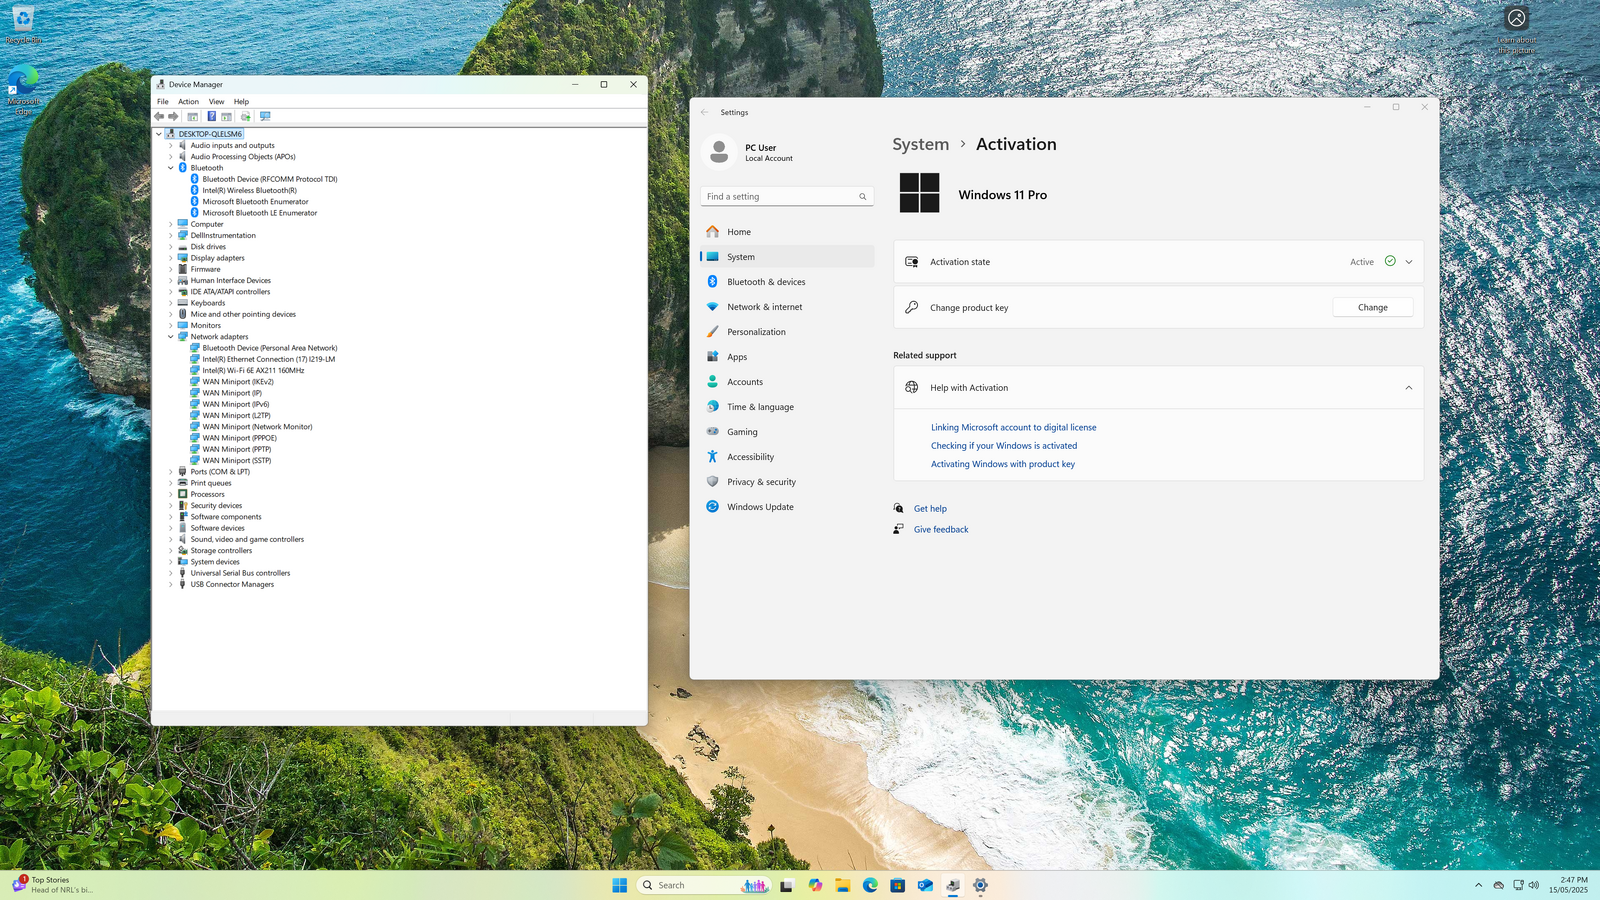Viewport: 1600px width, 900px height.
Task: Open the File menu in Device Manager
Action: coord(163,101)
